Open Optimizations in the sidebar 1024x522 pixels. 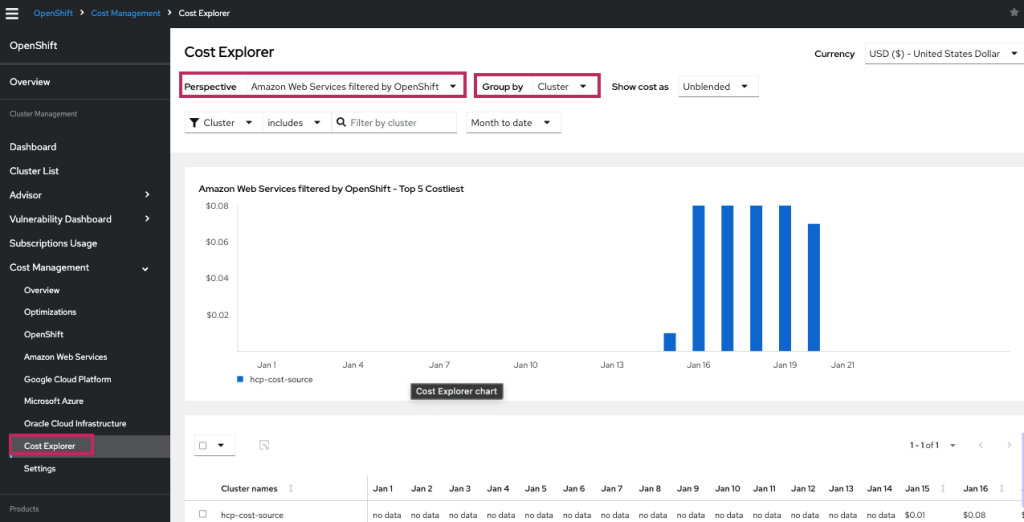click(50, 312)
